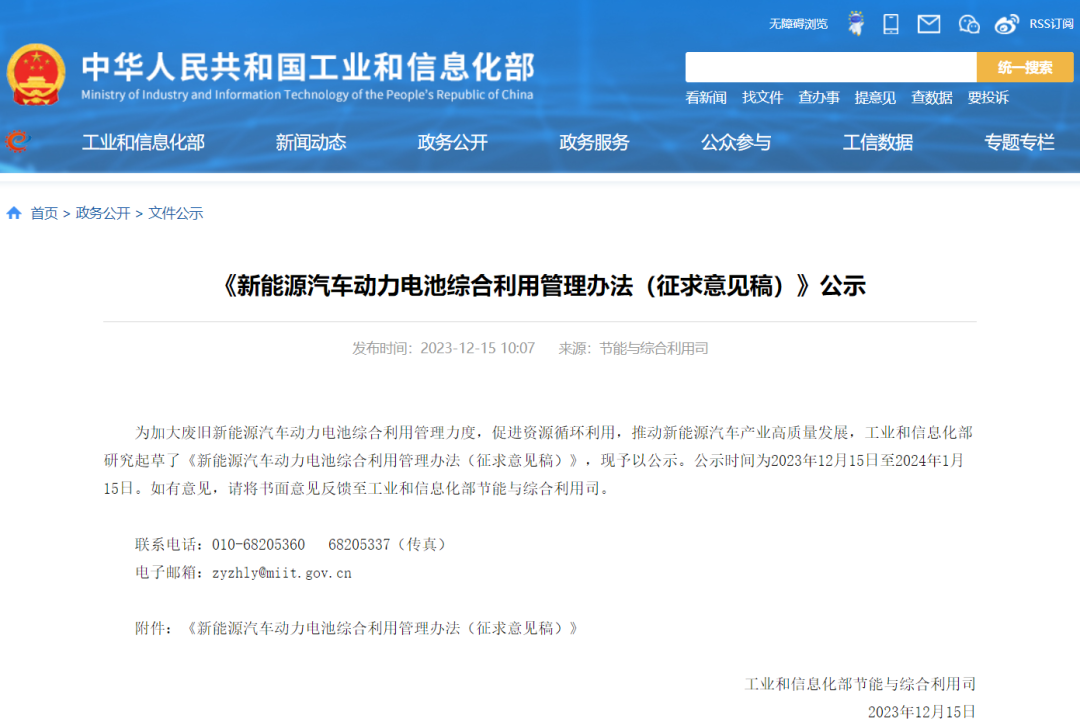
Task: Open 无障碍浏览 accessibility link
Action: 798,24
